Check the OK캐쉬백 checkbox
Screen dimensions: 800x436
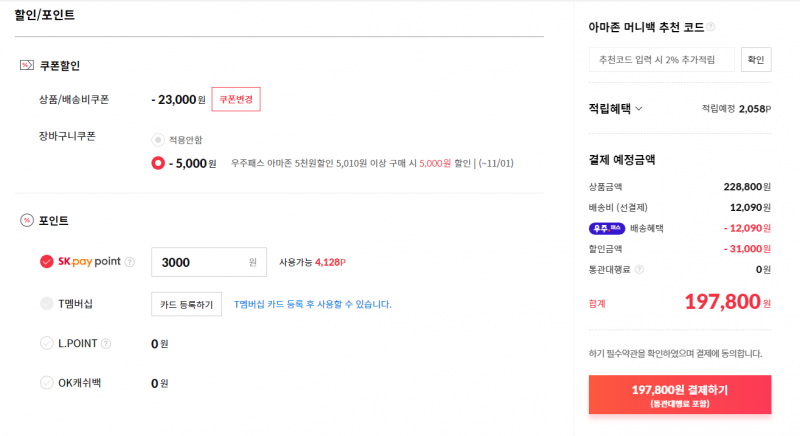click(x=46, y=382)
